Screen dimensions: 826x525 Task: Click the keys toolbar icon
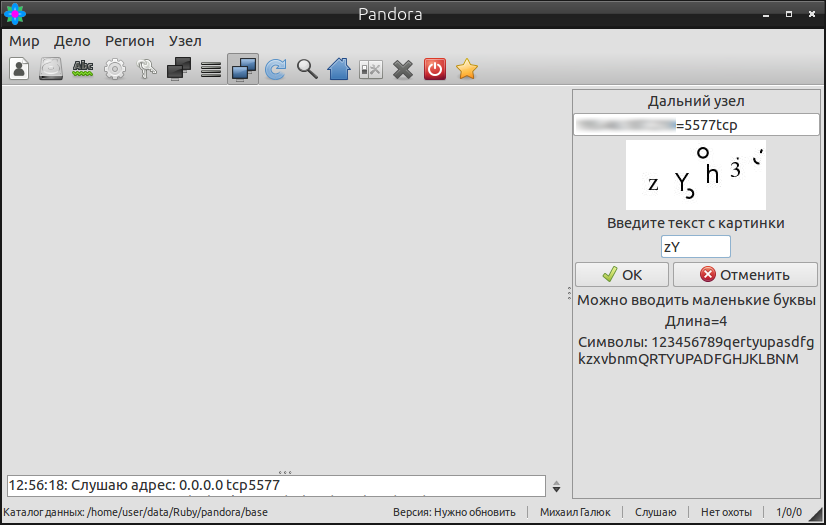coord(147,69)
